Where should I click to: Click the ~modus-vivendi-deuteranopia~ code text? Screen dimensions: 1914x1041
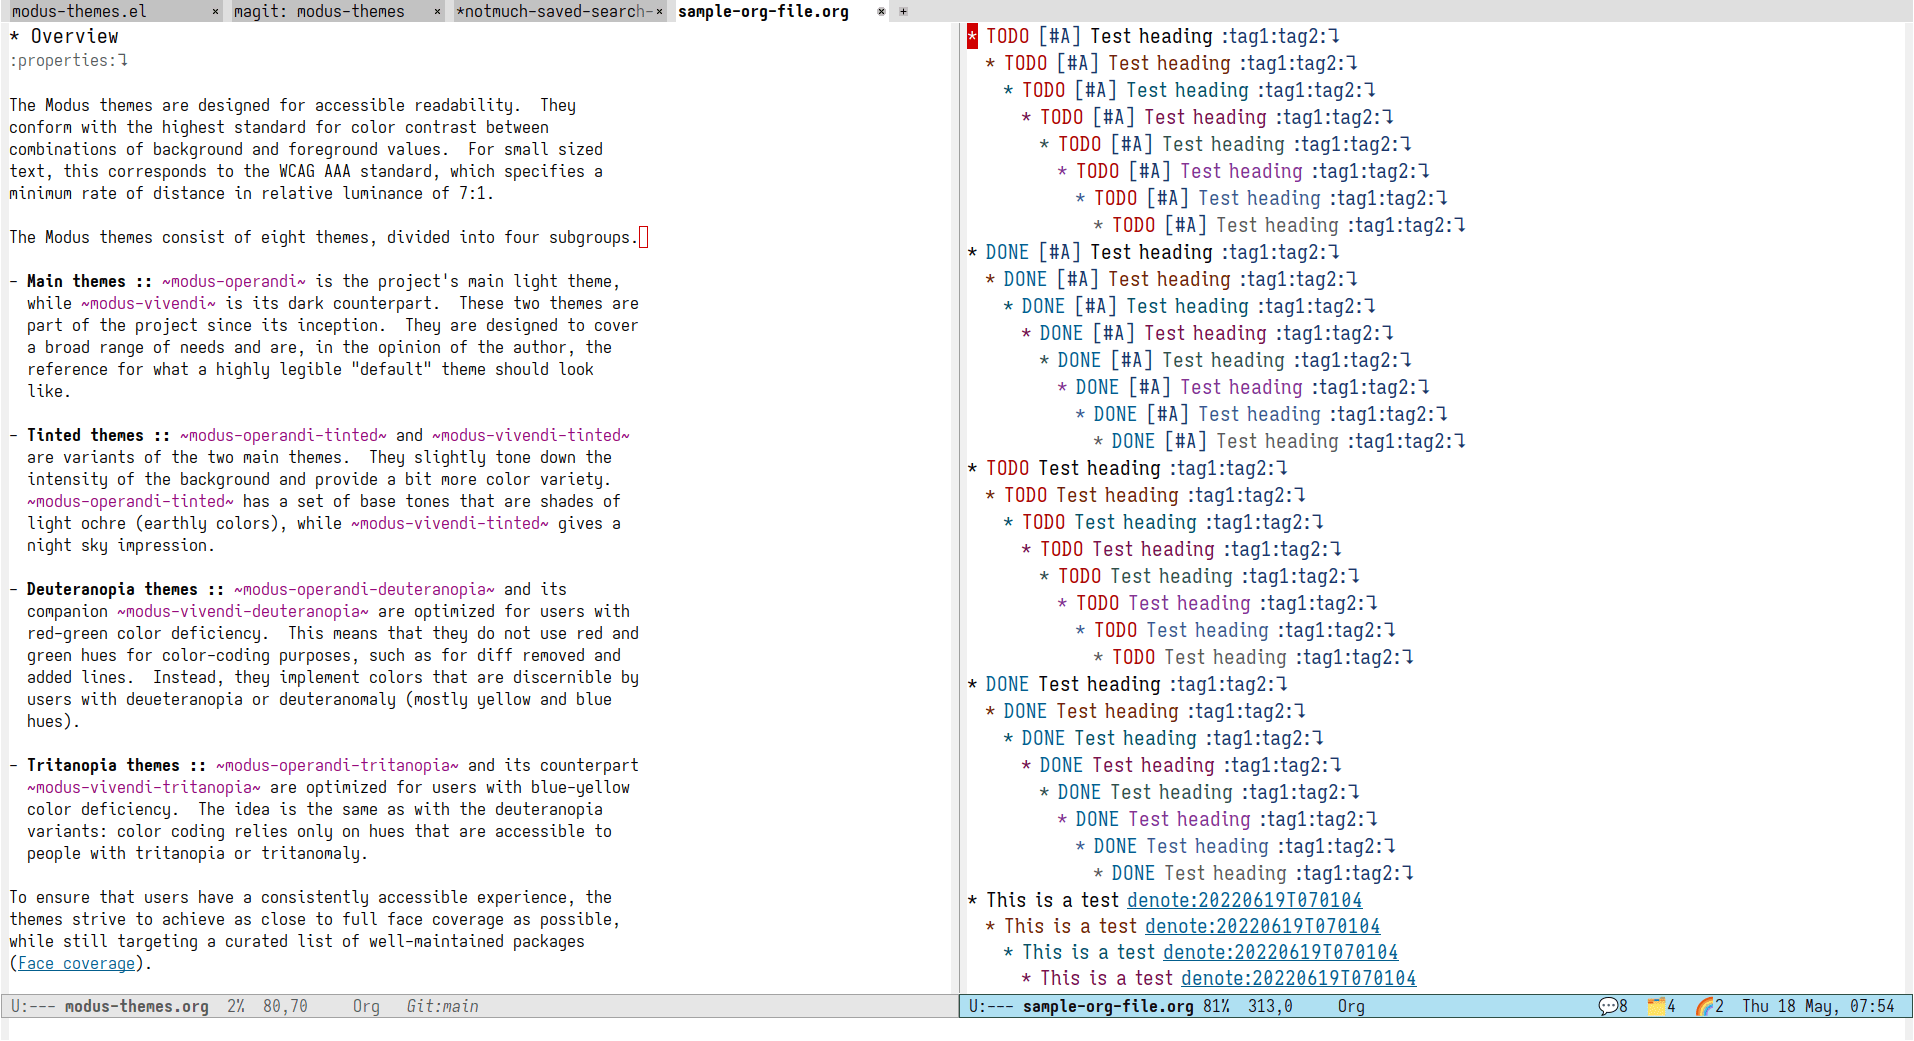pos(243,611)
